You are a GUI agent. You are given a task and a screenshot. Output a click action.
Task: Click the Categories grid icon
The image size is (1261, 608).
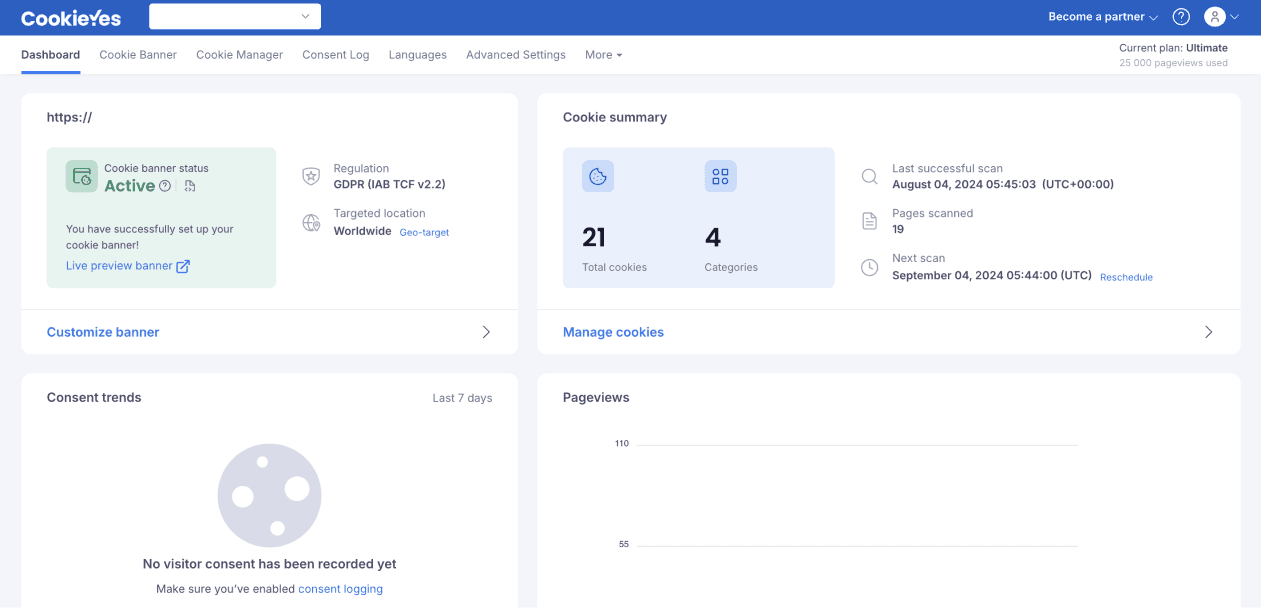pyautogui.click(x=720, y=176)
